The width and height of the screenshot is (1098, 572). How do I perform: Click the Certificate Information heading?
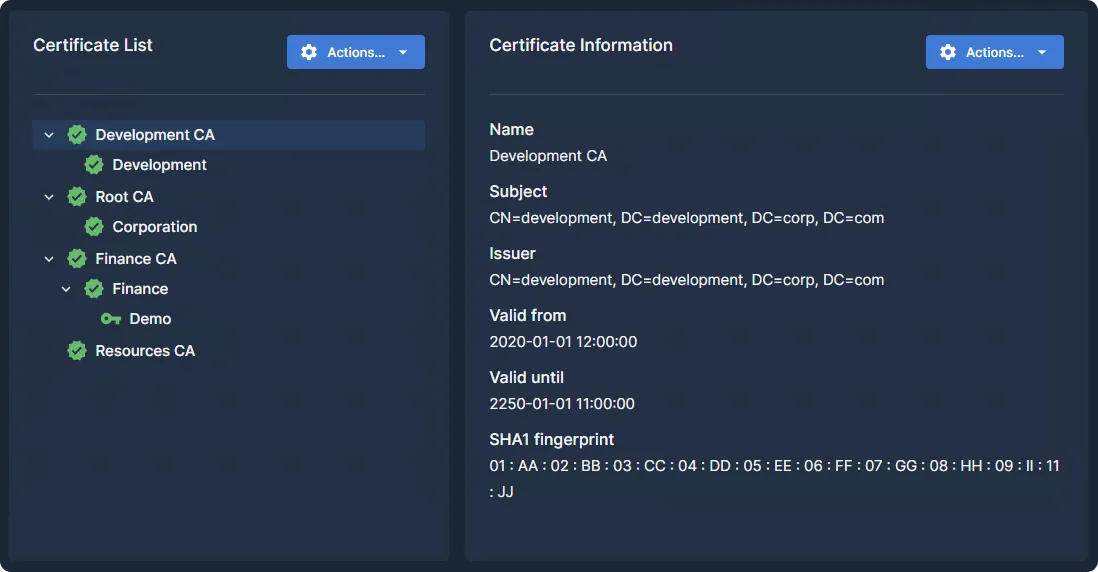[581, 45]
